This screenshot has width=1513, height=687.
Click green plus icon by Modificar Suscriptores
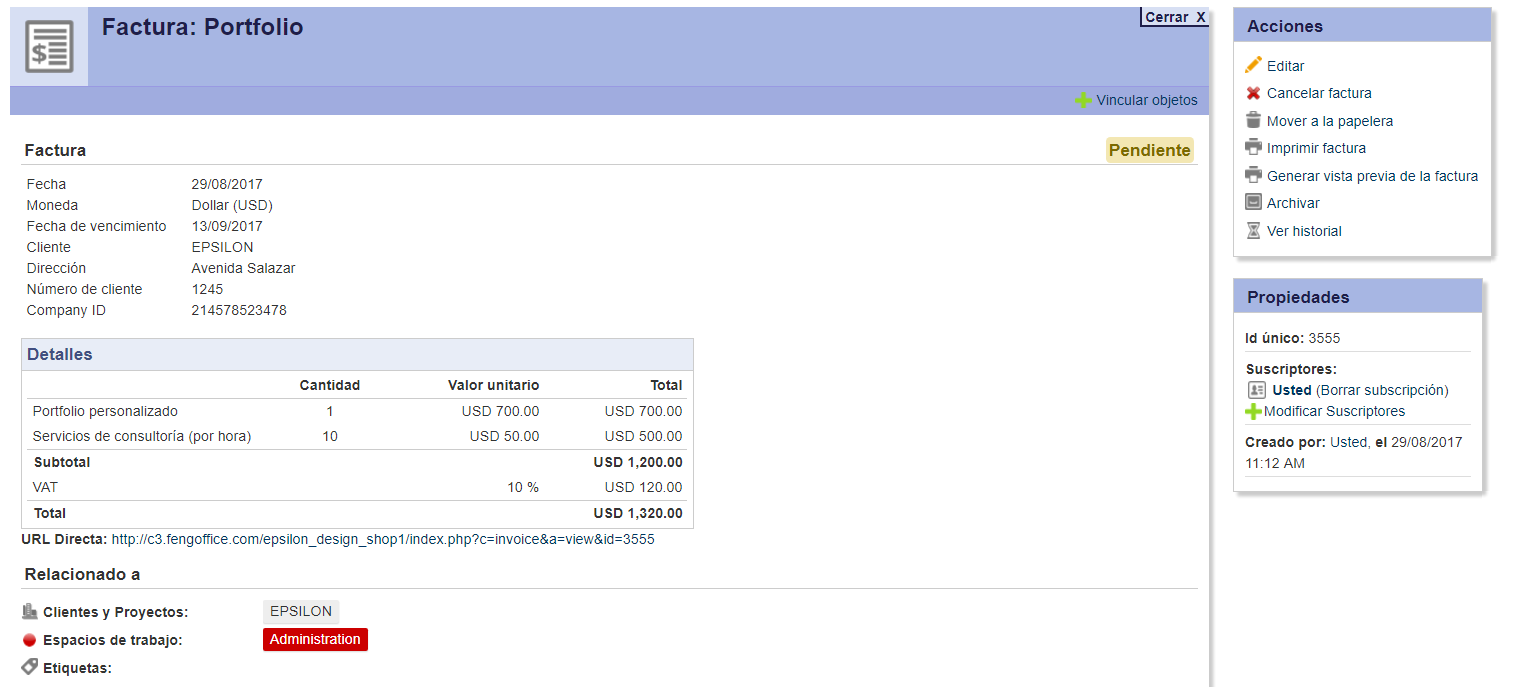[x=1253, y=411]
